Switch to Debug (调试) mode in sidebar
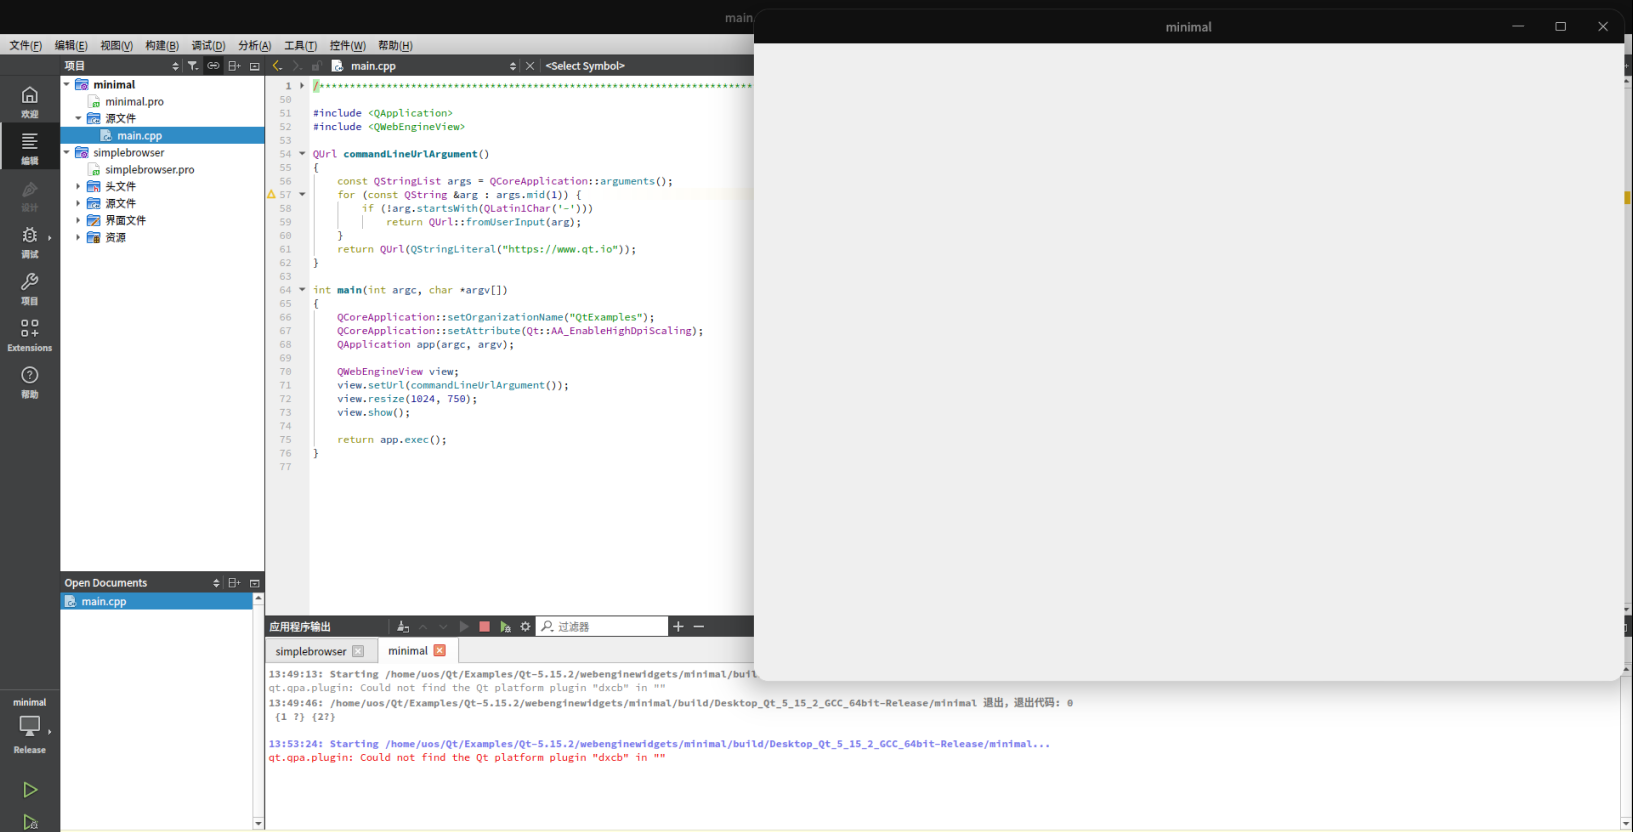Viewport: 1633px width, 832px height. [30, 241]
